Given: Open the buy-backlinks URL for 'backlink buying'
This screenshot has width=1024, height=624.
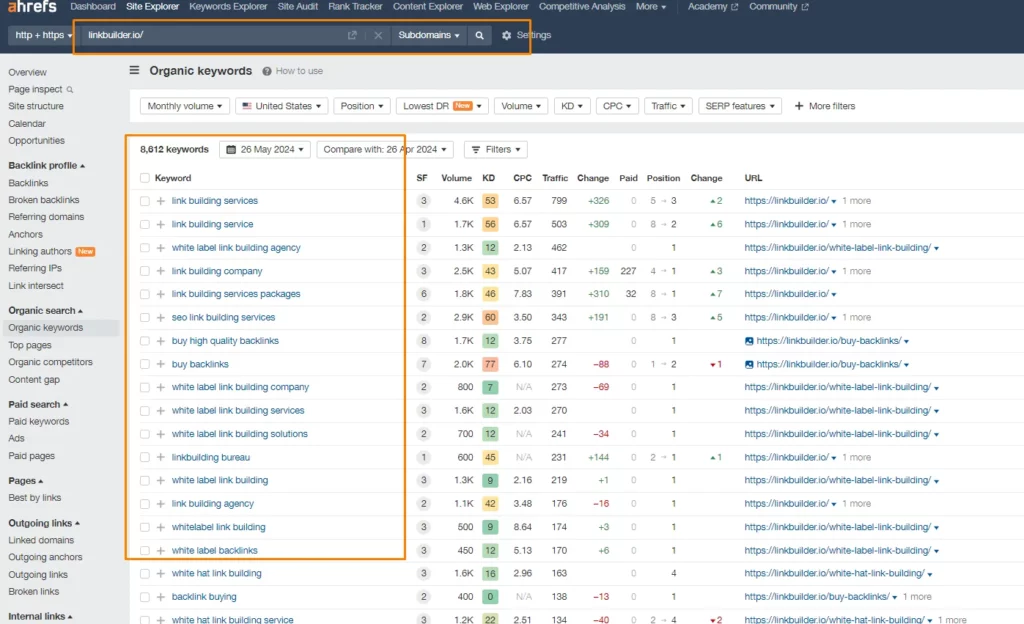Looking at the screenshot, I should tap(817, 597).
